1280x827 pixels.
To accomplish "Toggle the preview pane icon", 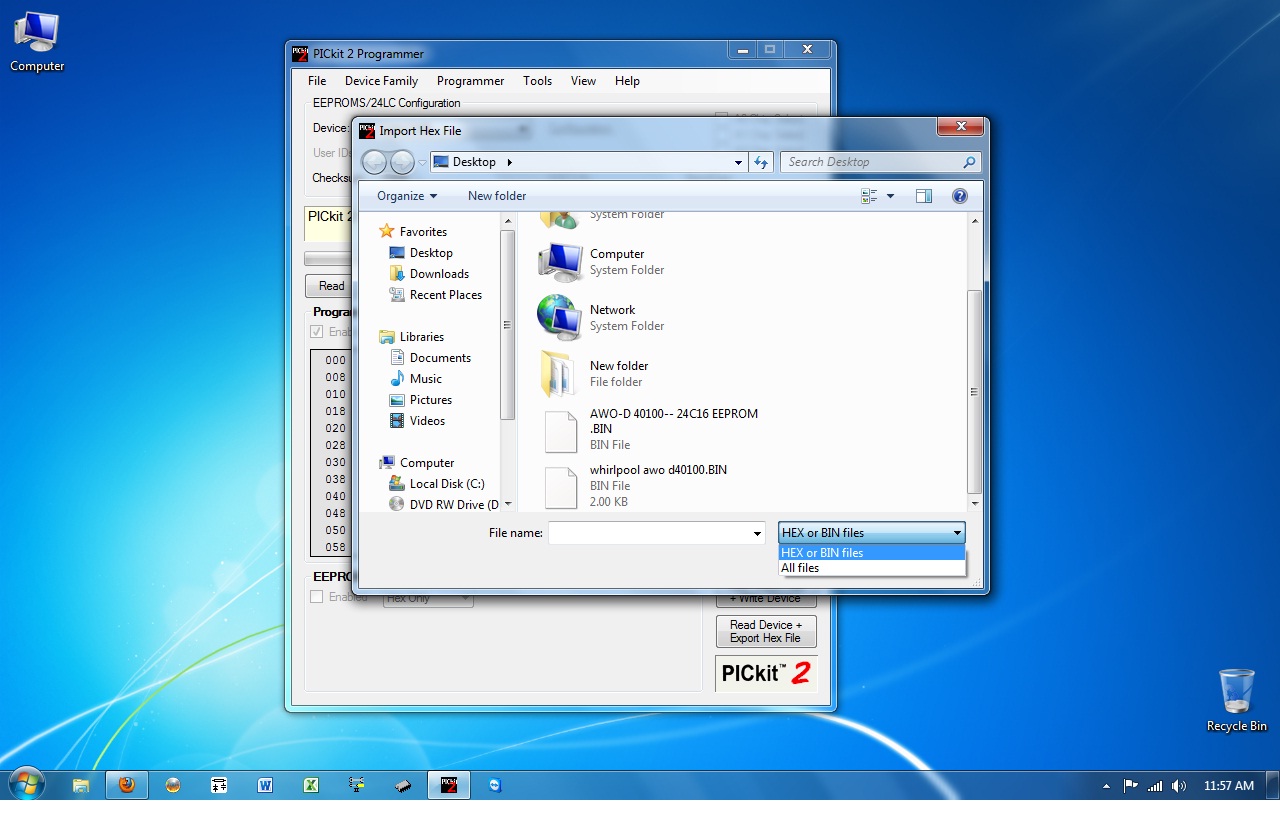I will point(924,196).
